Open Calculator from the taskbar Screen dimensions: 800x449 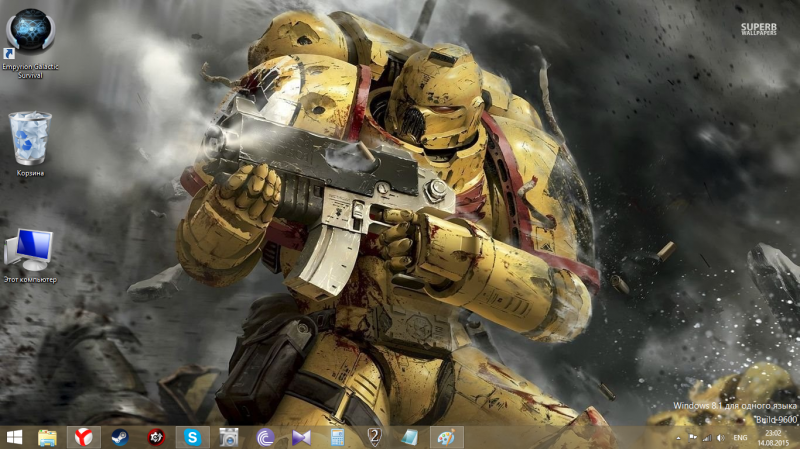[337, 437]
